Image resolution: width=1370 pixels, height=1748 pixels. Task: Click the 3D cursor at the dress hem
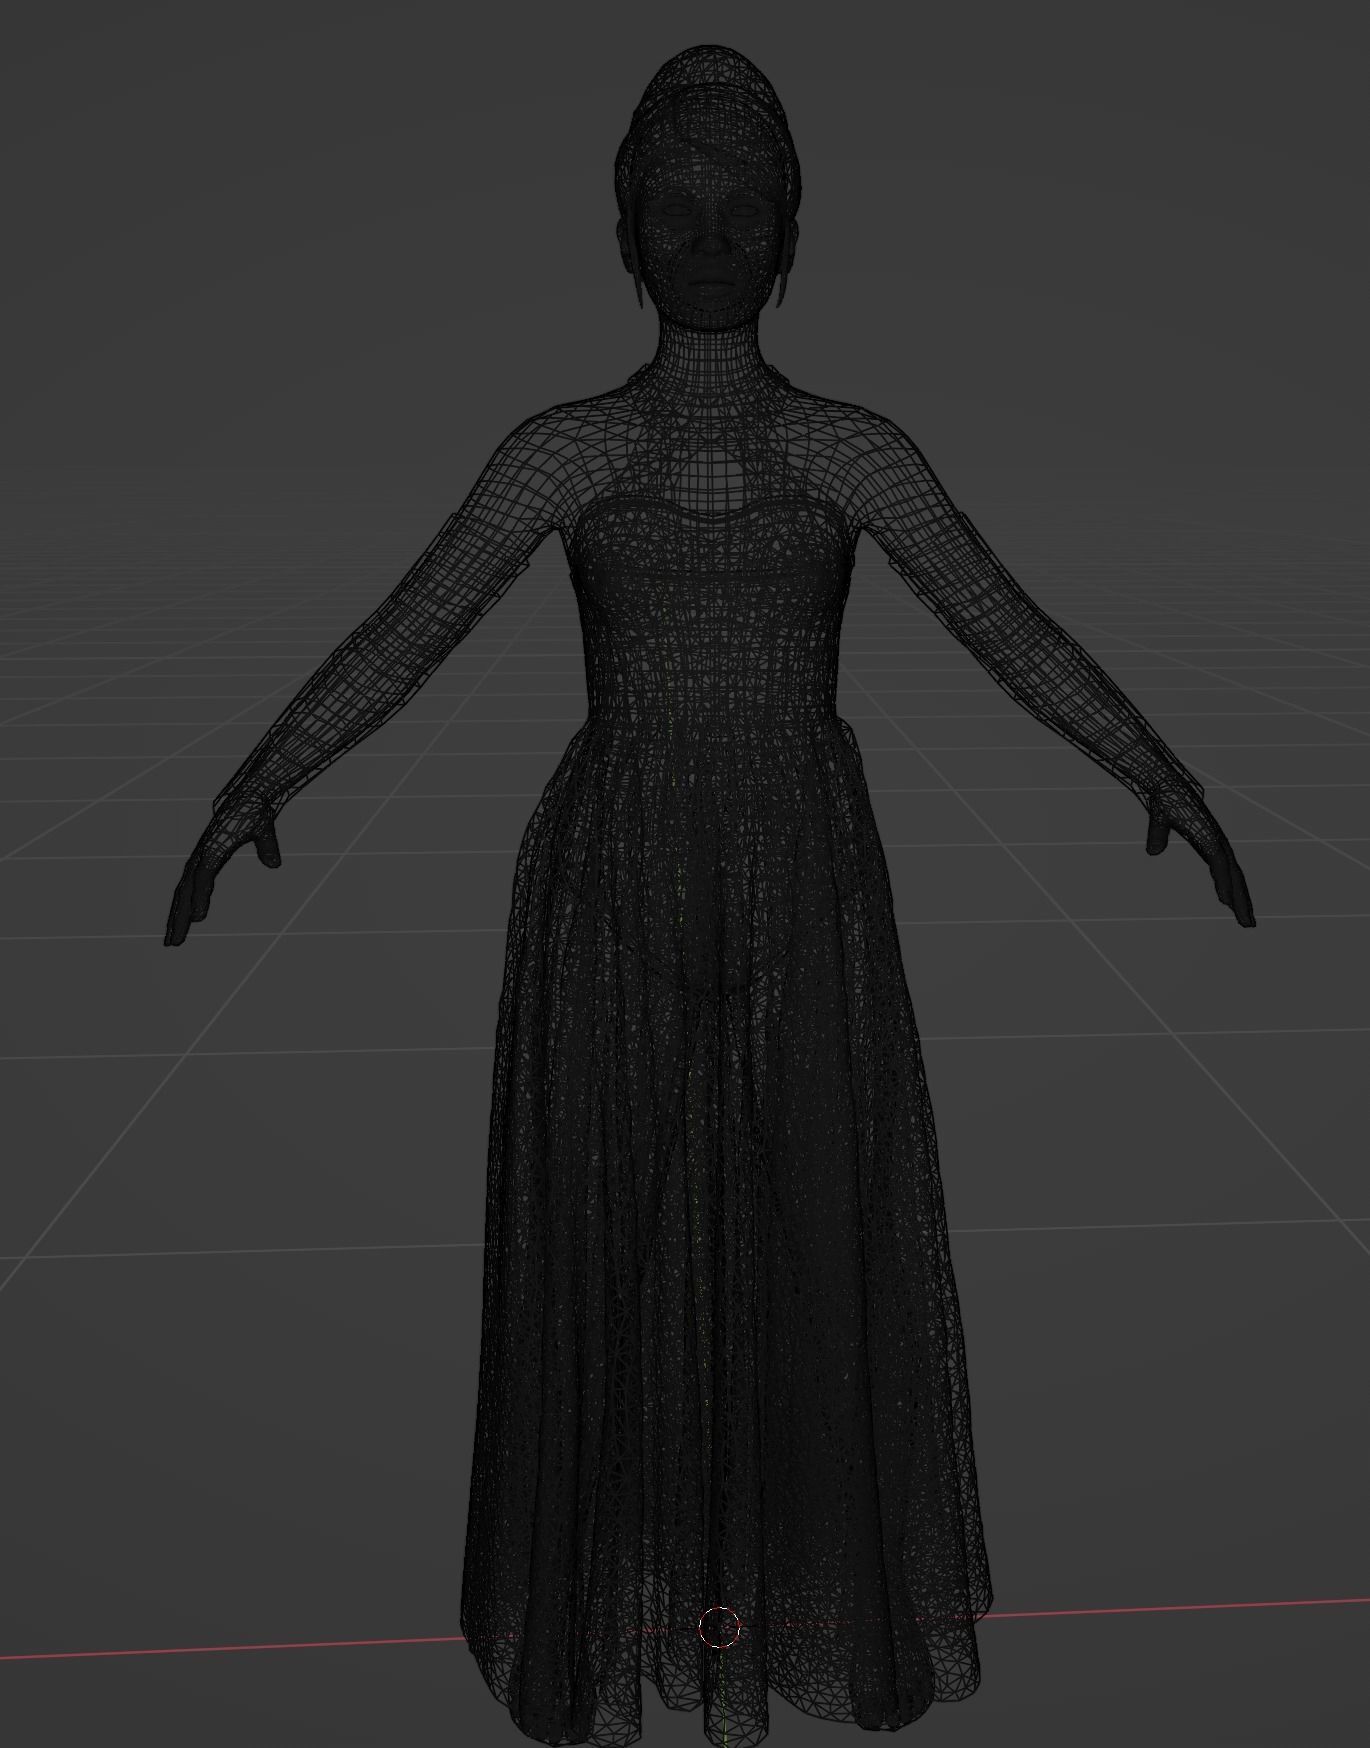click(x=718, y=1627)
